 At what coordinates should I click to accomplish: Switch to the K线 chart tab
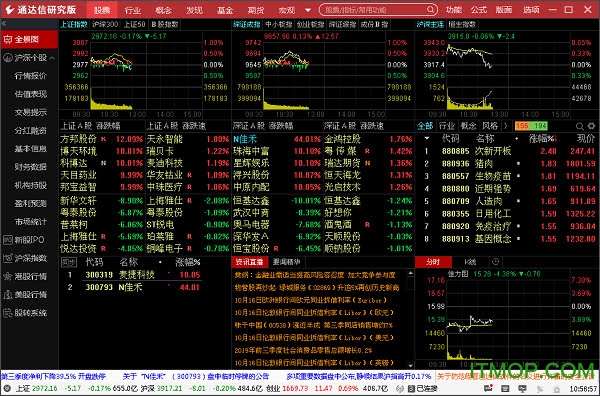coord(470,262)
